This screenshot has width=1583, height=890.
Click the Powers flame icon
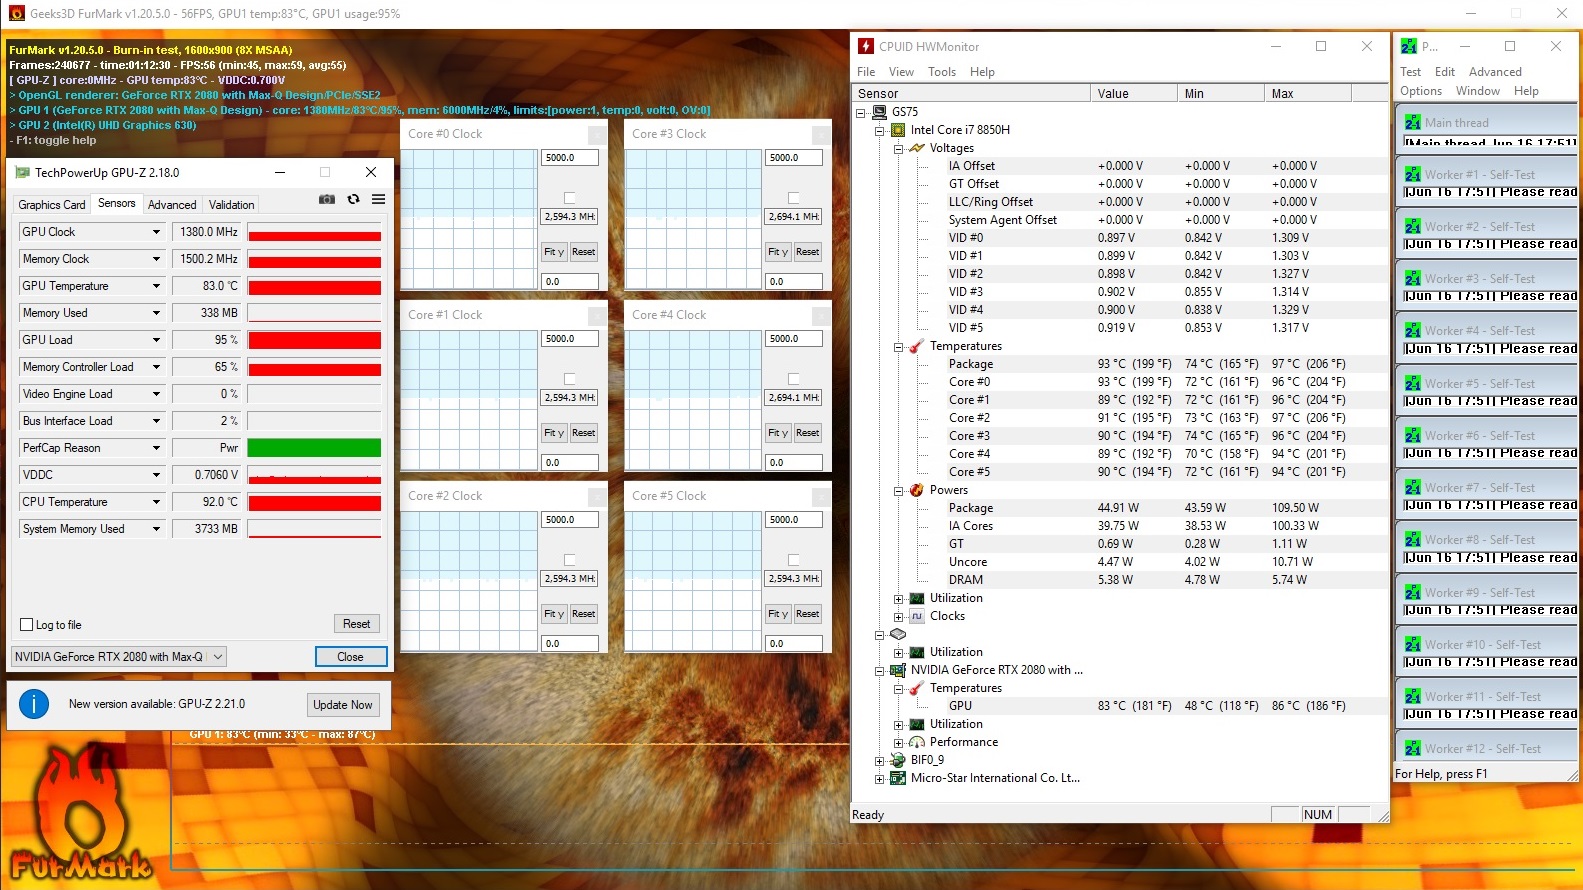click(917, 490)
